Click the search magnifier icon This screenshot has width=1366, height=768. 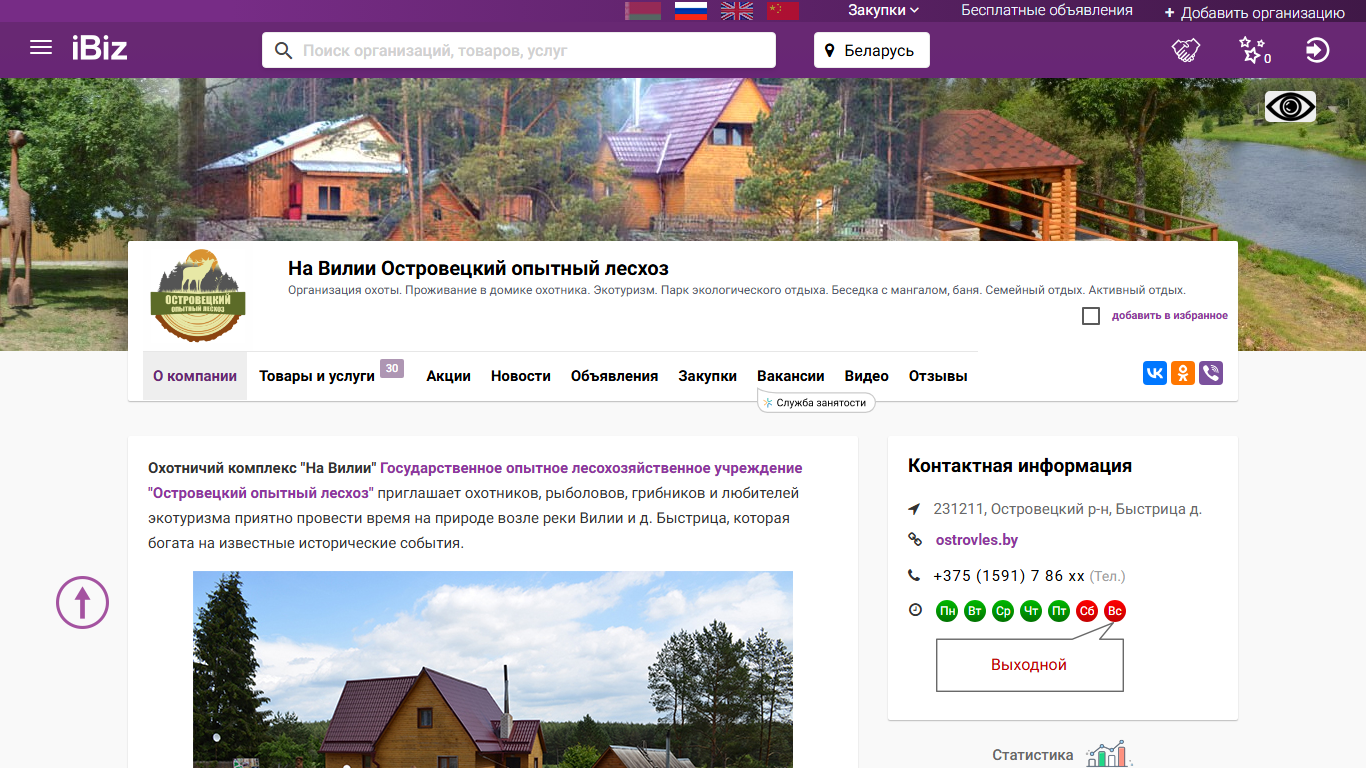[283, 50]
